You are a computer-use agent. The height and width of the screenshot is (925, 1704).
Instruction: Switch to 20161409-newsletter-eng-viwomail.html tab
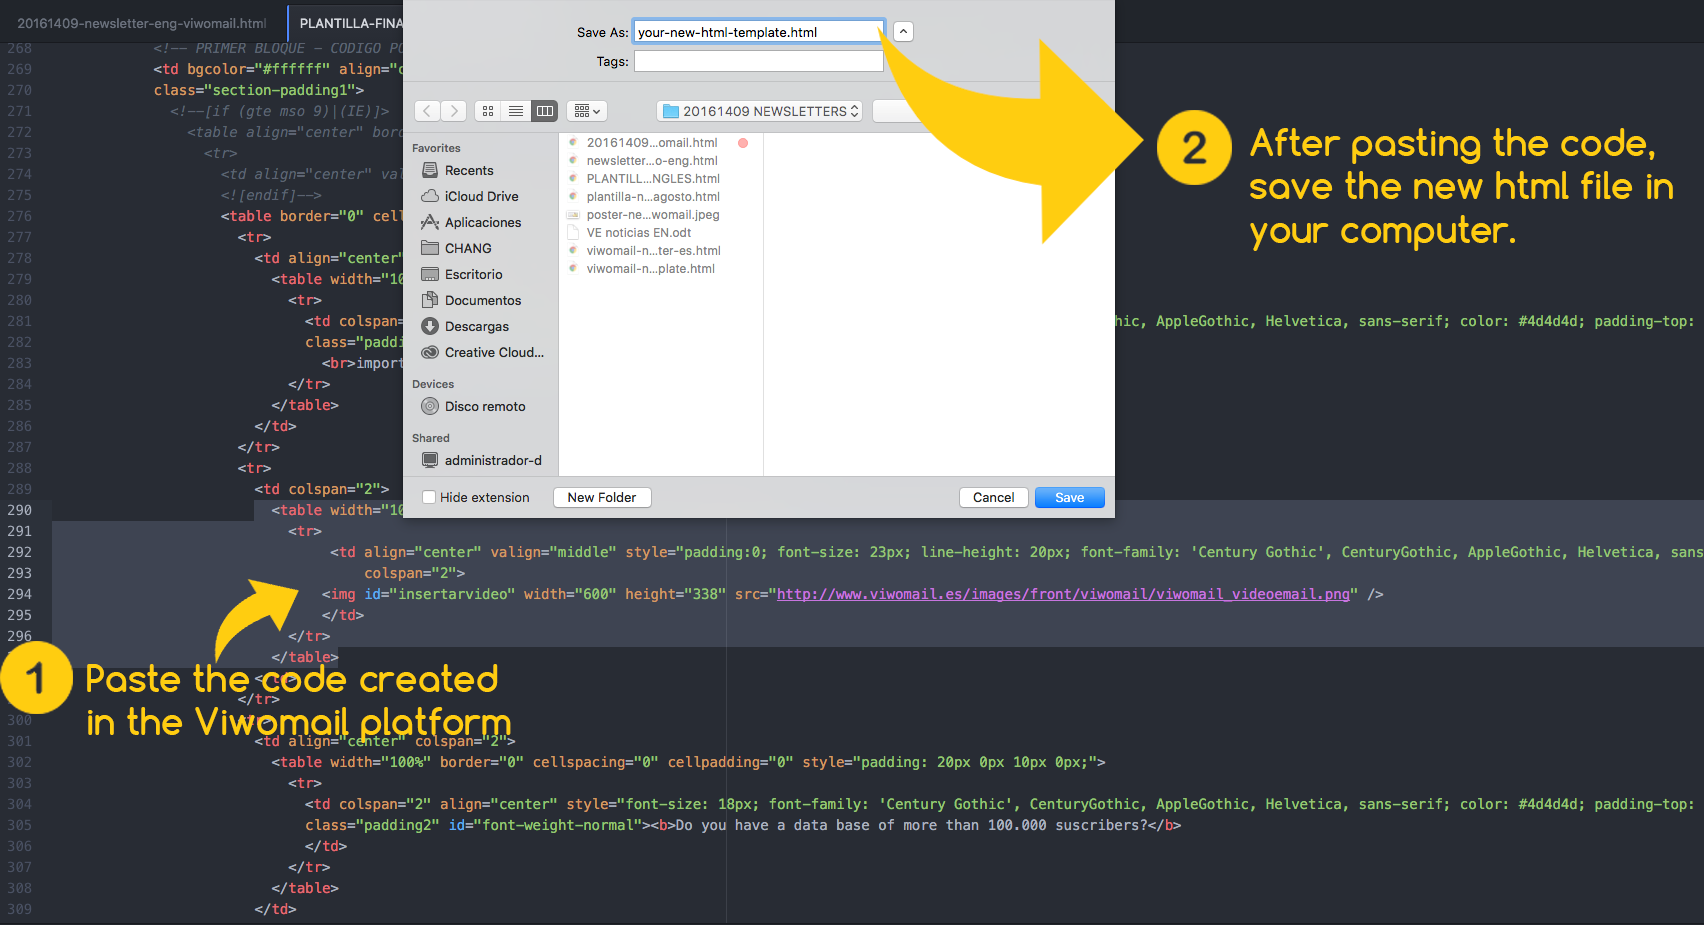pyautogui.click(x=142, y=23)
